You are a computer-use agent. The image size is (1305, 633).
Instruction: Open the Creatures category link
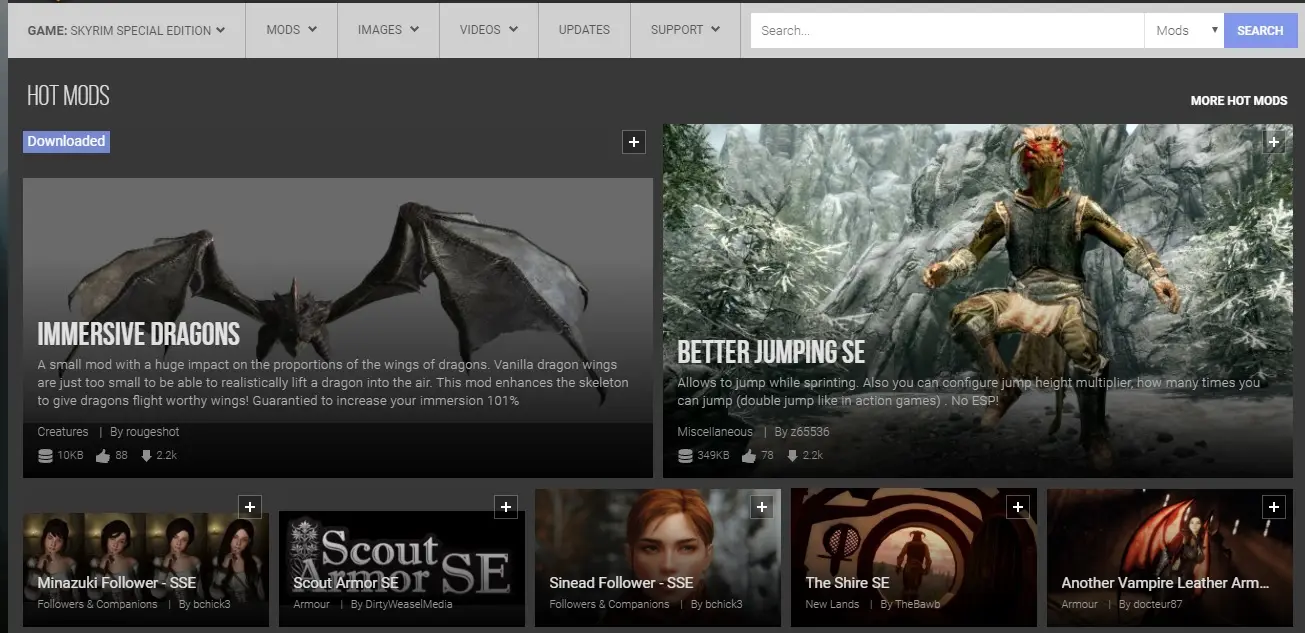pyautogui.click(x=63, y=432)
